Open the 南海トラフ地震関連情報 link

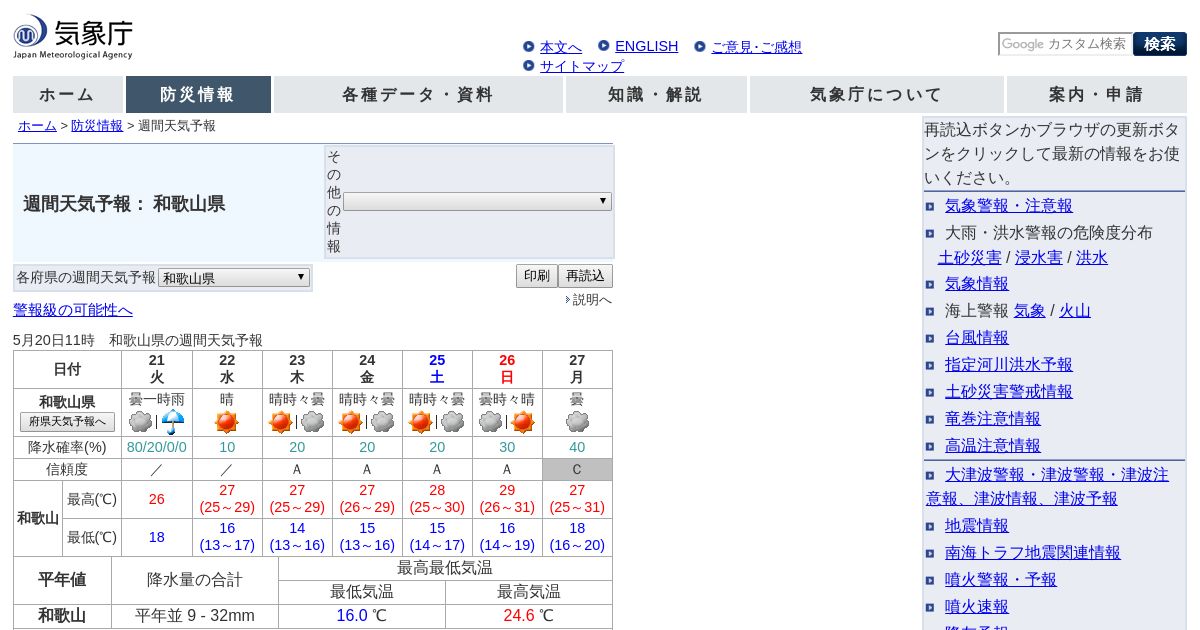click(x=1033, y=553)
